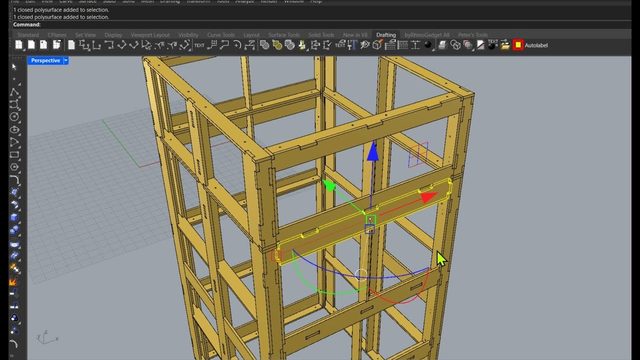This screenshot has height=360, width=640.
Task: Switch to the Standard toolbar tab
Action: point(29,35)
